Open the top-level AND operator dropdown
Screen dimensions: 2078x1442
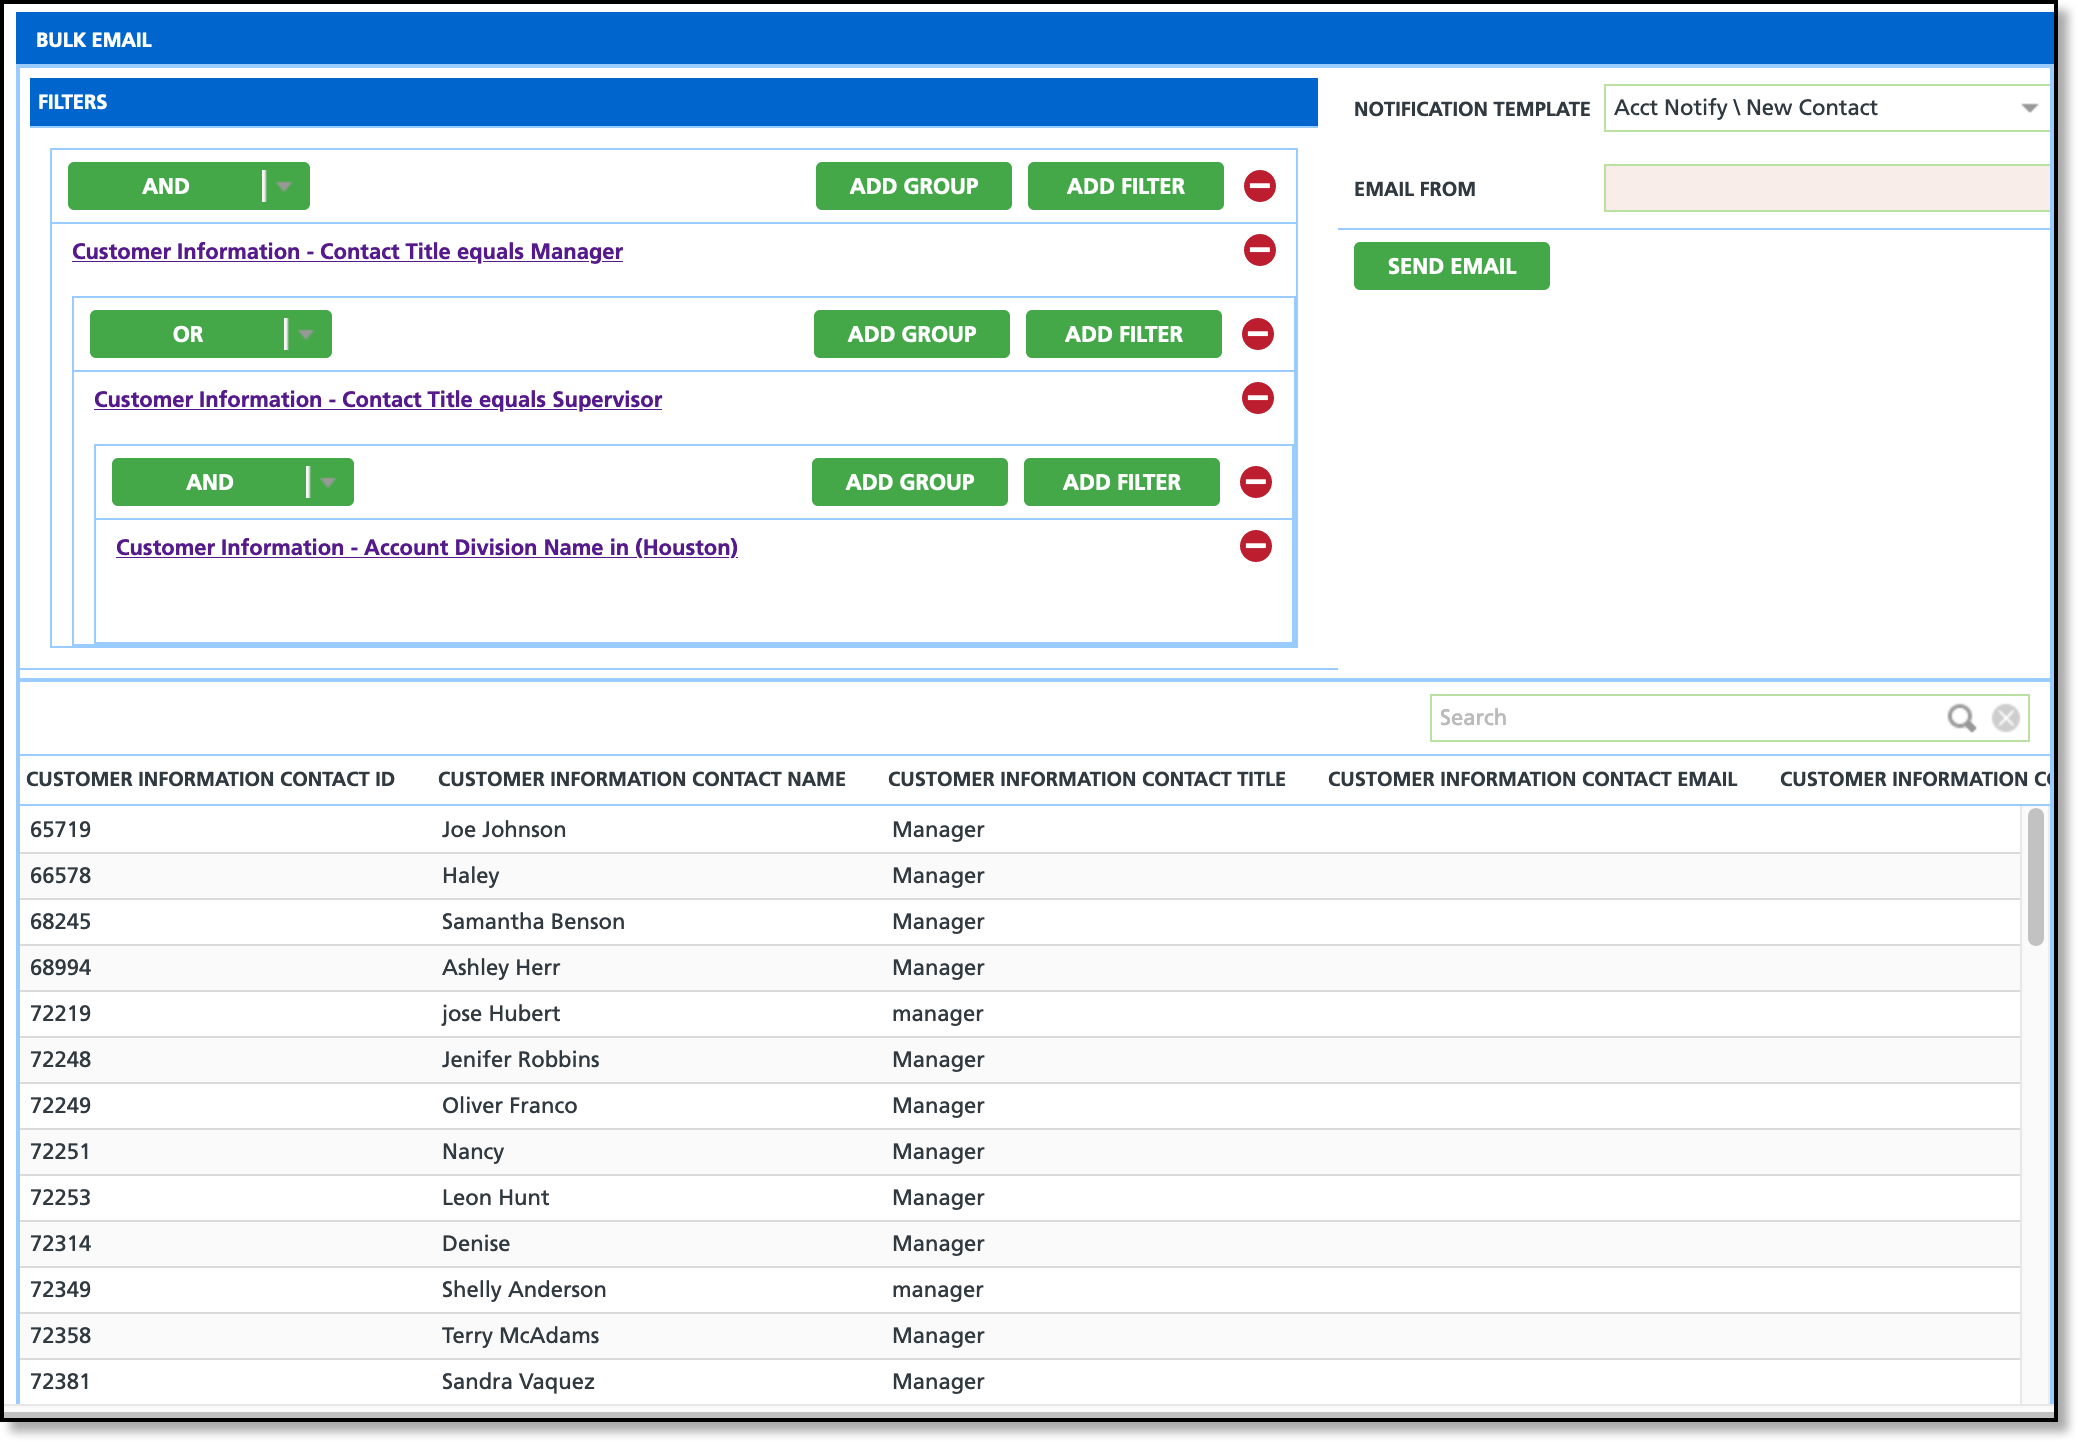click(284, 186)
